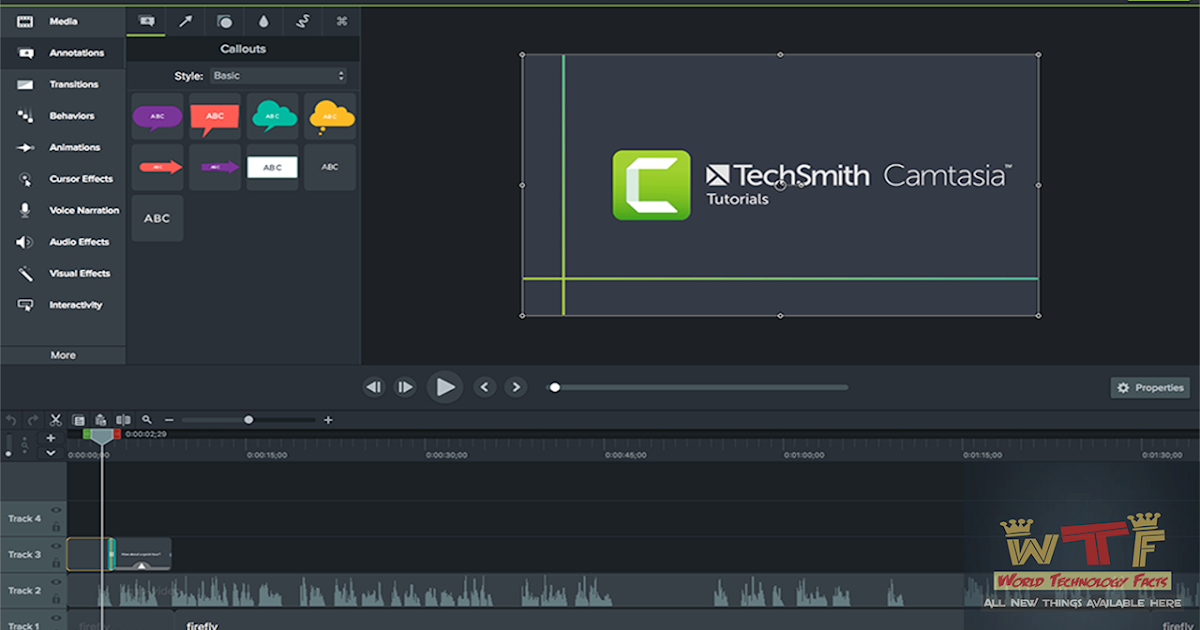Viewport: 1200px width, 630px height.
Task: Click the Split clip icon
Action: click(x=123, y=420)
